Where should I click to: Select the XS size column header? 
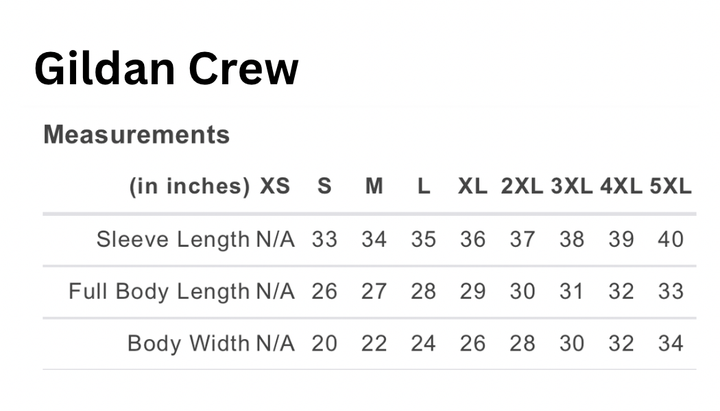coord(275,187)
